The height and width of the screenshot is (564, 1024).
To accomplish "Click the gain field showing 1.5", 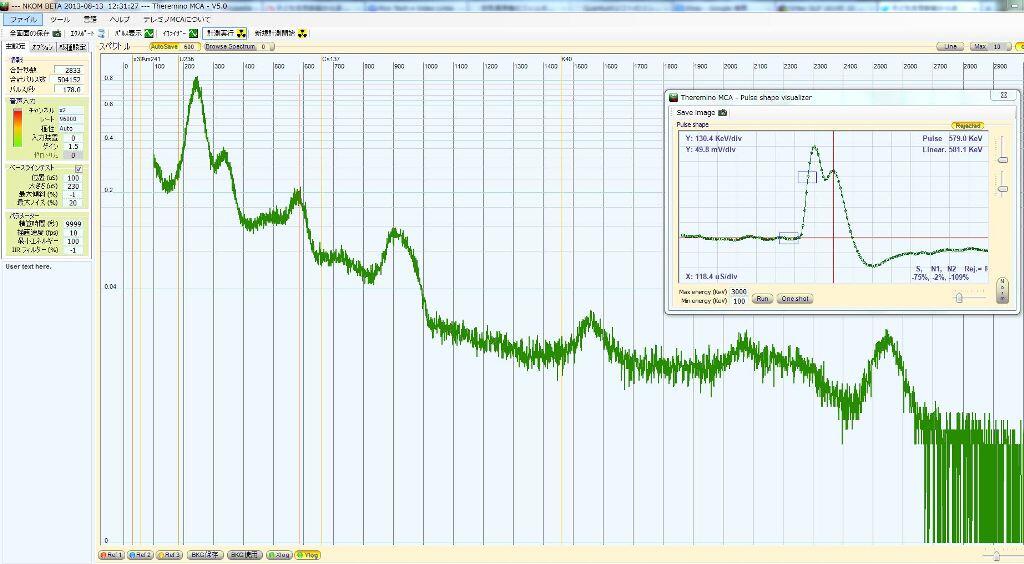I will [73, 147].
